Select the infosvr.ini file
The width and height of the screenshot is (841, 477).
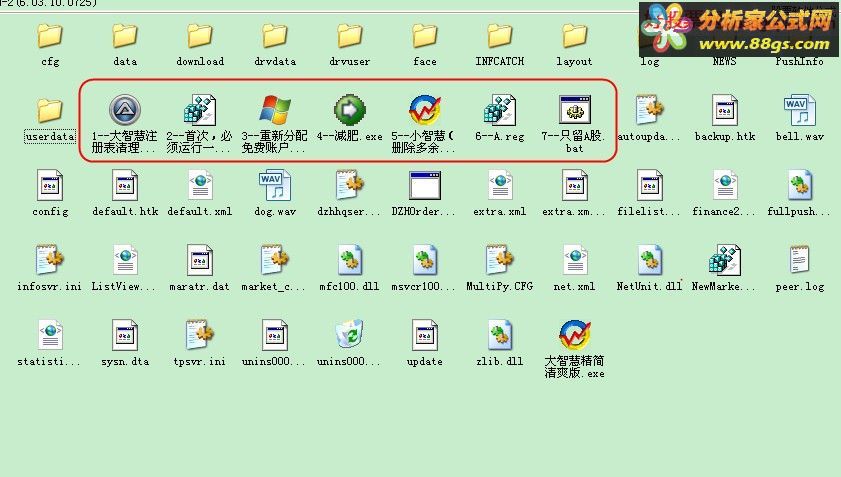point(50,260)
